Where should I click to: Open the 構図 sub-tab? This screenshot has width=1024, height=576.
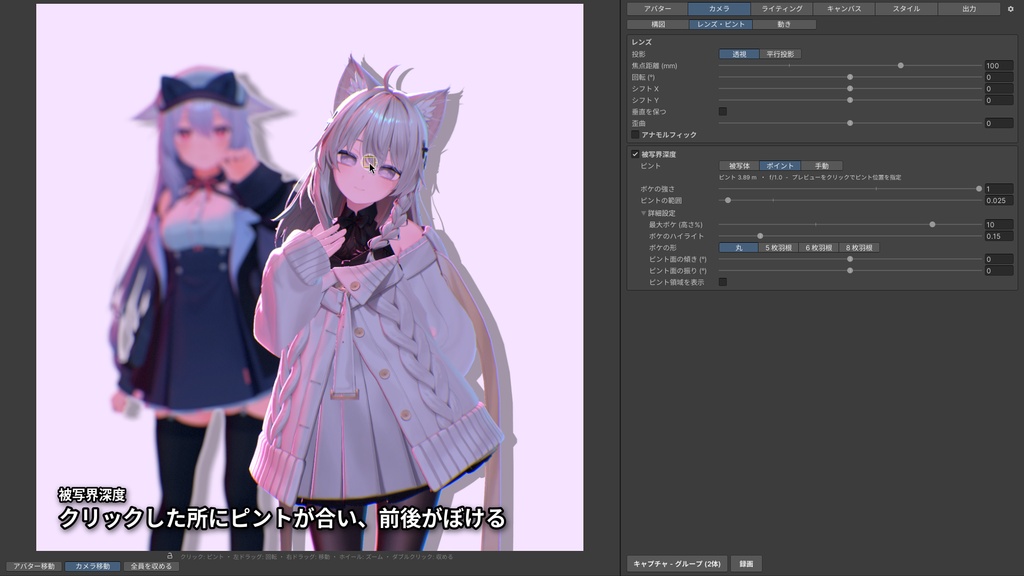(658, 24)
